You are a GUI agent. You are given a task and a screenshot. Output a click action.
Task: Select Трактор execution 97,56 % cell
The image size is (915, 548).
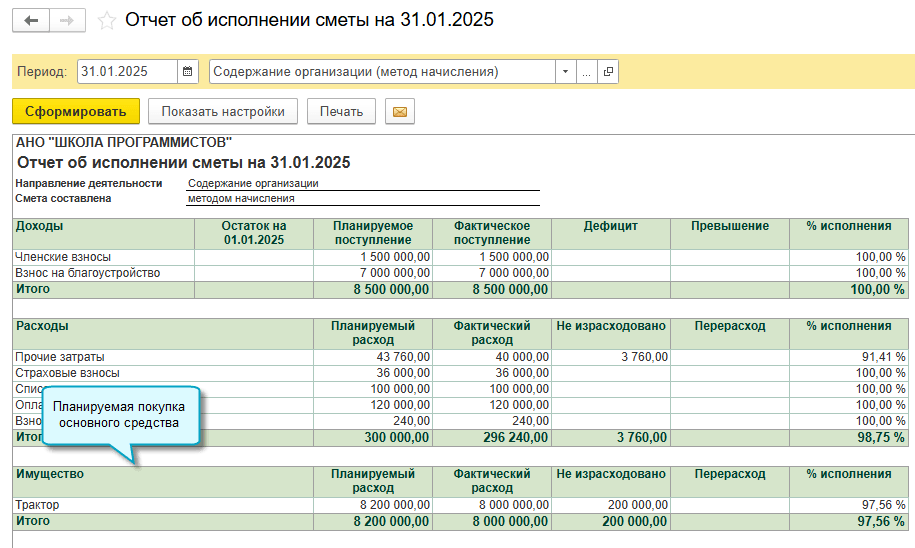[849, 505]
